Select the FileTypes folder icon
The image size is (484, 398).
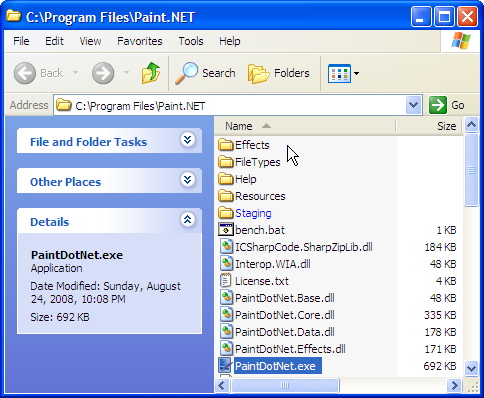click(226, 162)
